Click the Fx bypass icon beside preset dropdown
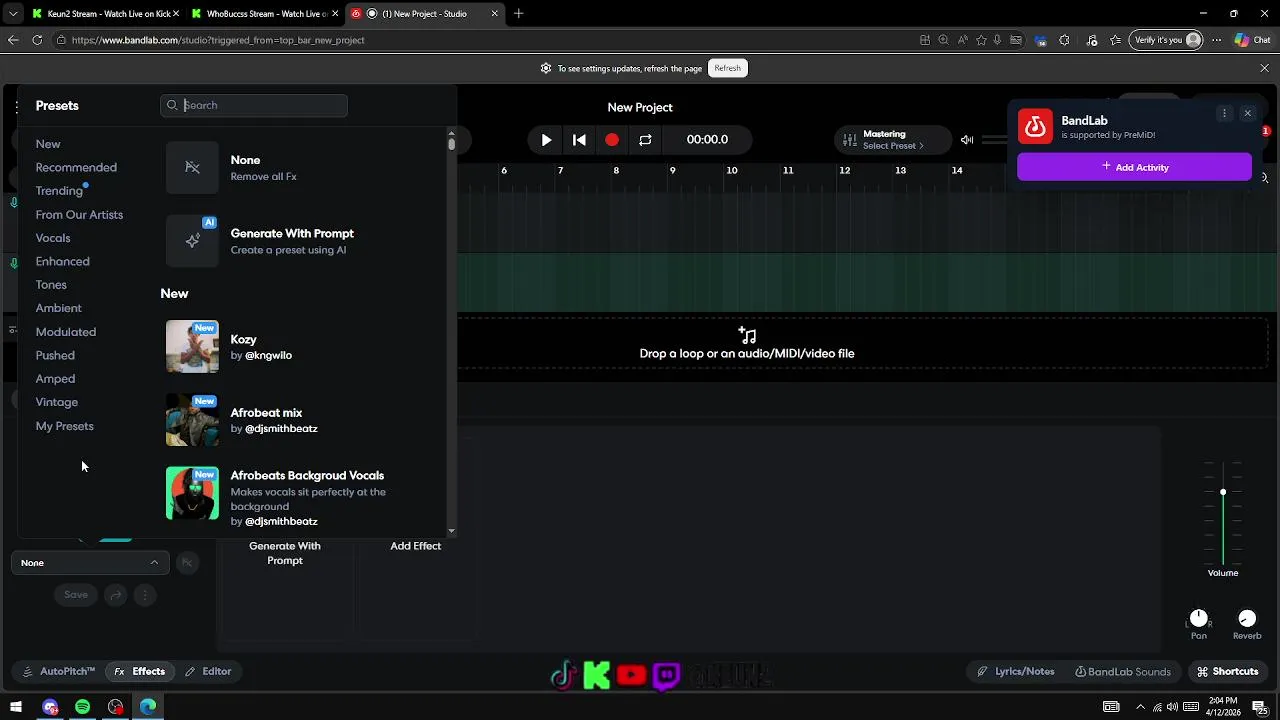Viewport: 1280px width, 720px height. click(186, 563)
